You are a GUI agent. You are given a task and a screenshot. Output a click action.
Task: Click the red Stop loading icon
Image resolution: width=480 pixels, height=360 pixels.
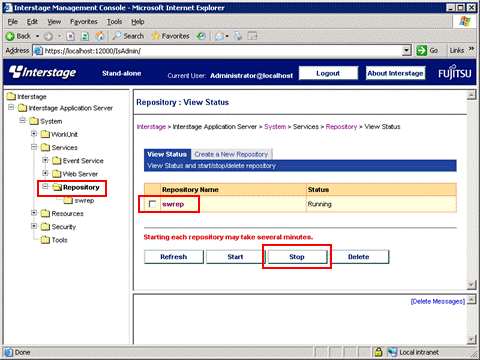coord(70,36)
